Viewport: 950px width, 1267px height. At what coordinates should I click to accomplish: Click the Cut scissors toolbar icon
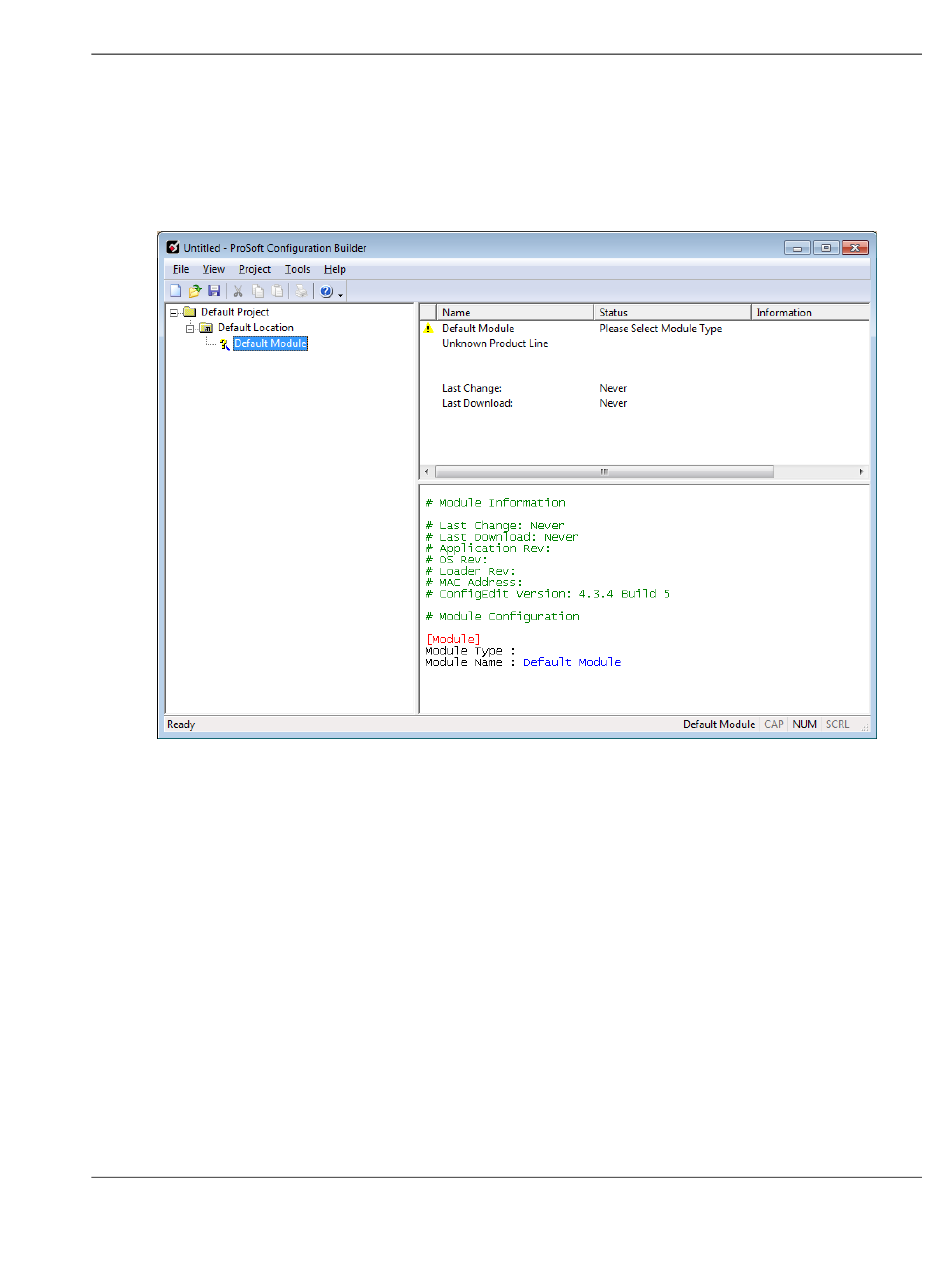(238, 291)
